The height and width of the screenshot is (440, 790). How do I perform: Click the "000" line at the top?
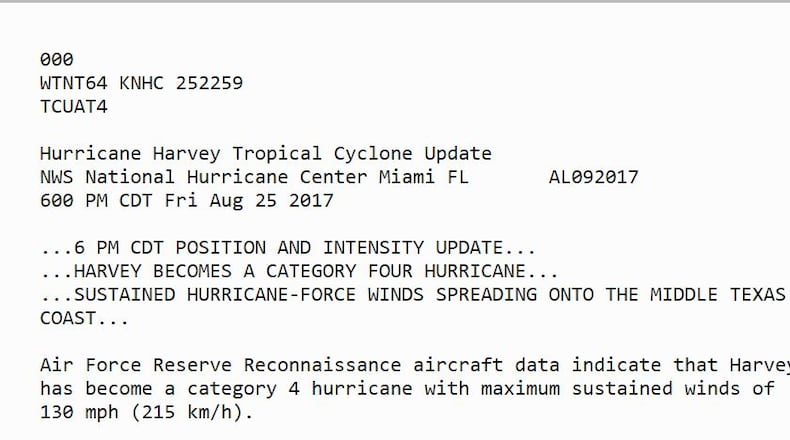point(56,60)
